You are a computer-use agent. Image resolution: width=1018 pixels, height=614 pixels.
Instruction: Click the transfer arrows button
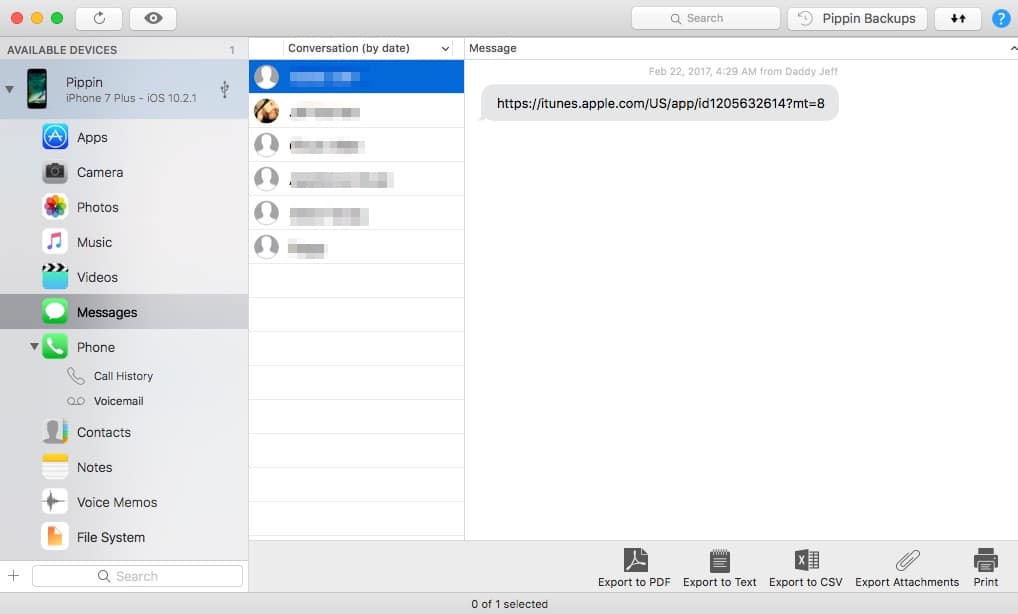pos(958,18)
